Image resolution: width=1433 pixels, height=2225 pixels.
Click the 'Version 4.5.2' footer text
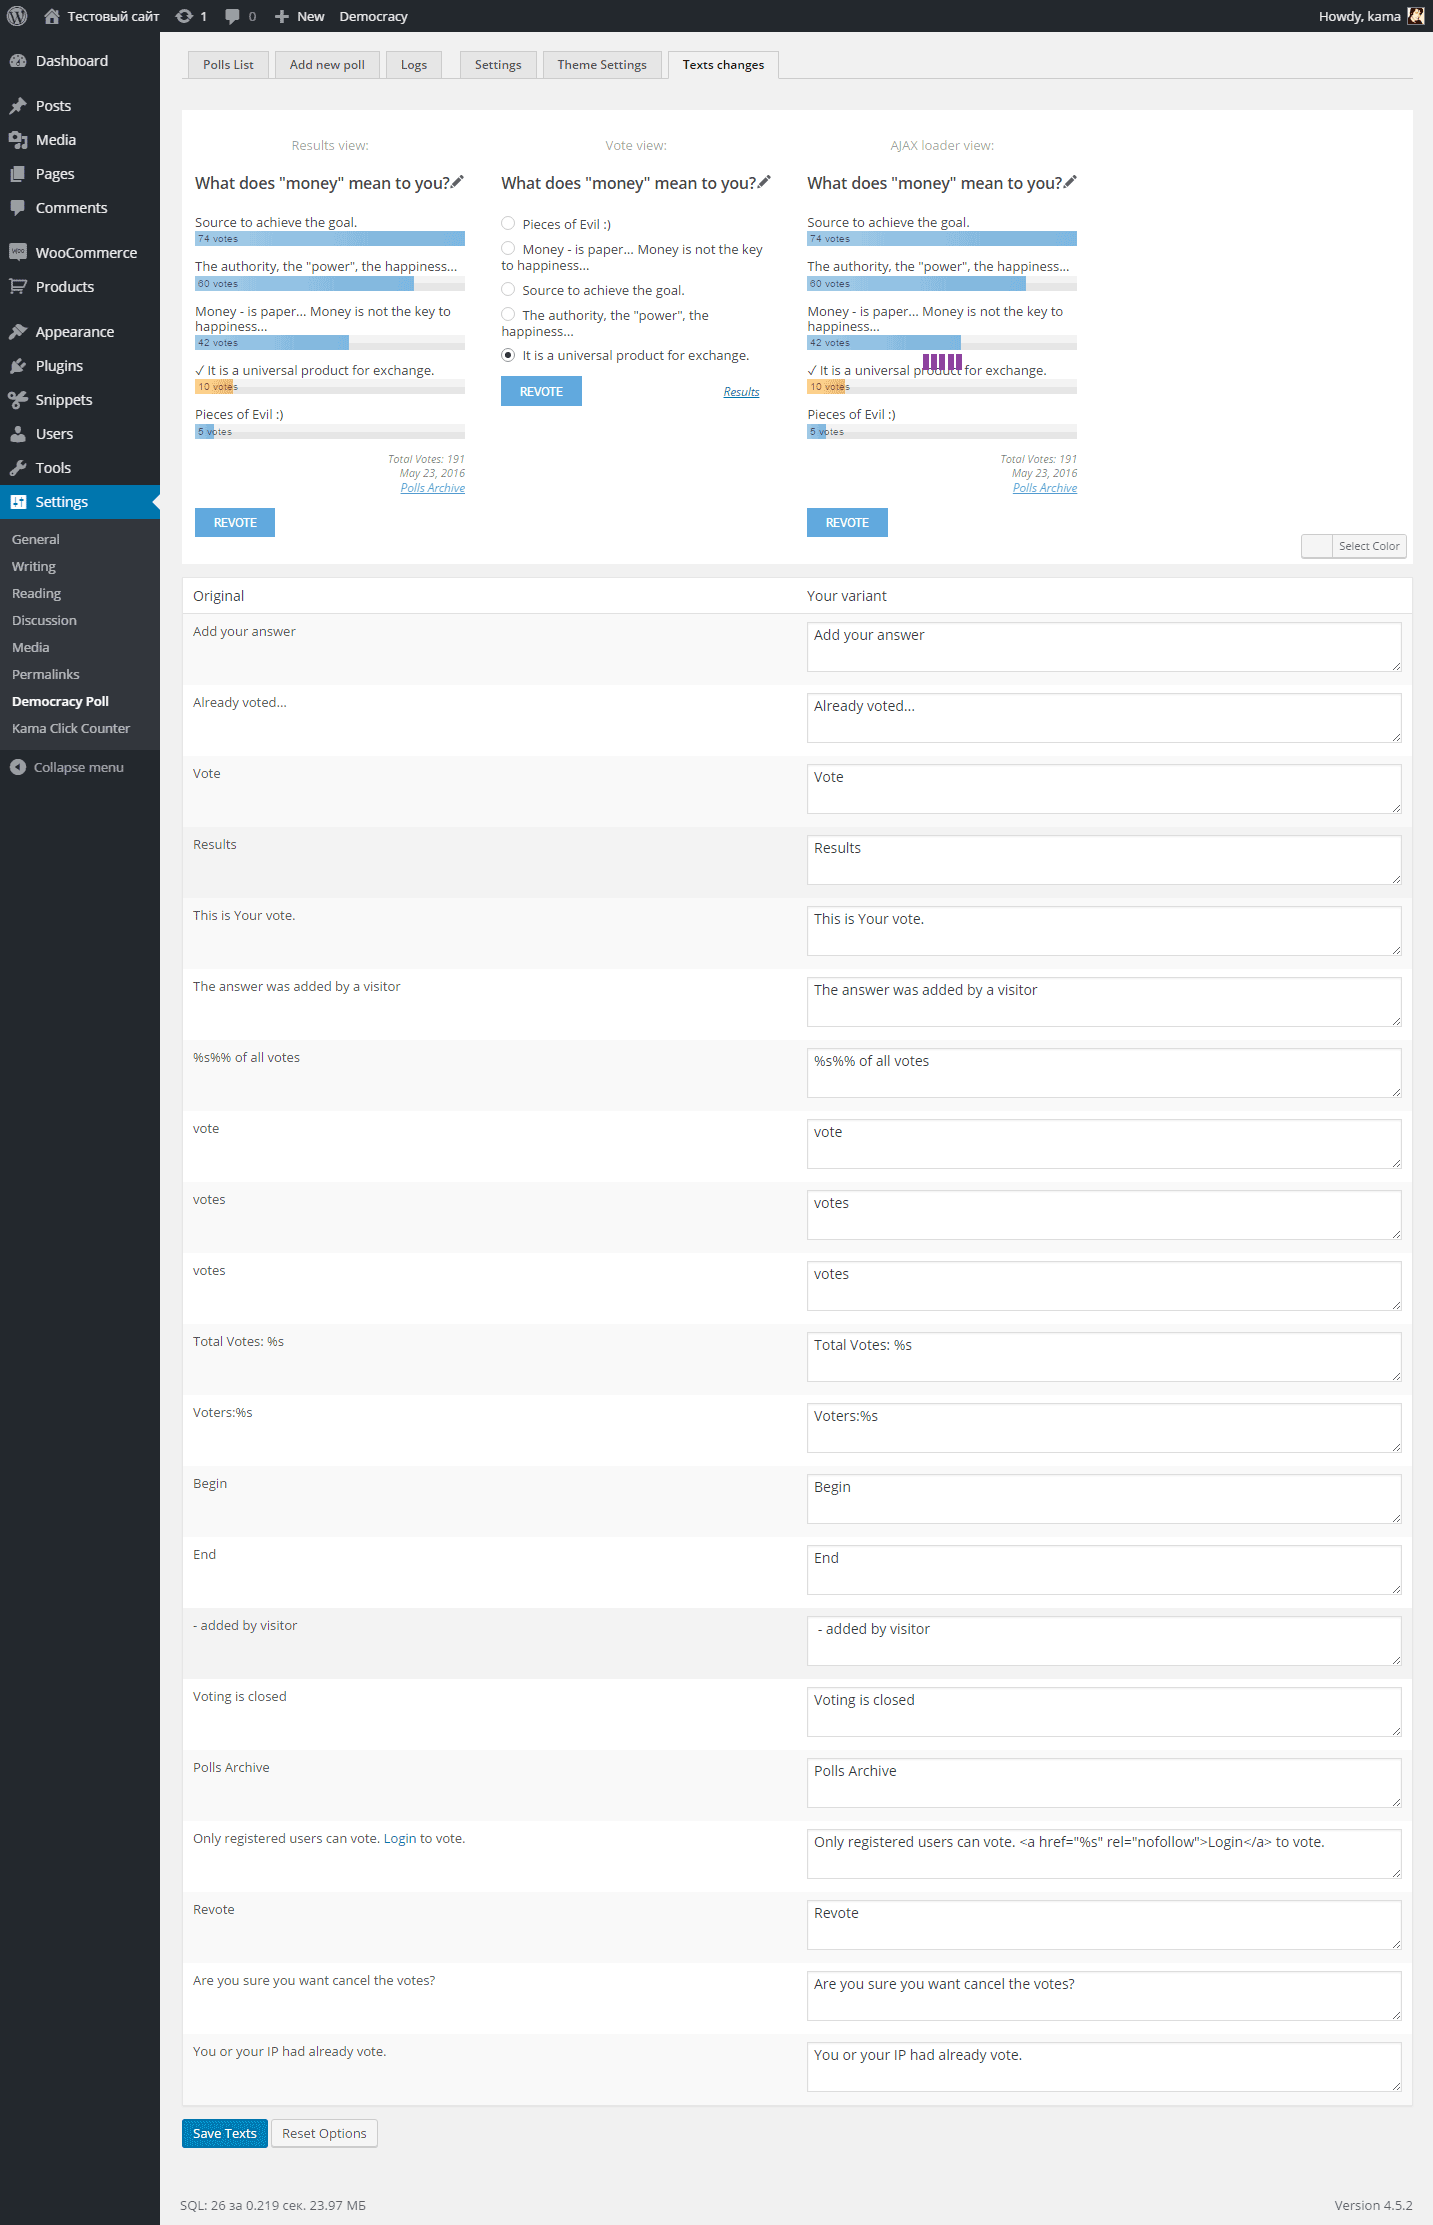[x=1373, y=2205]
